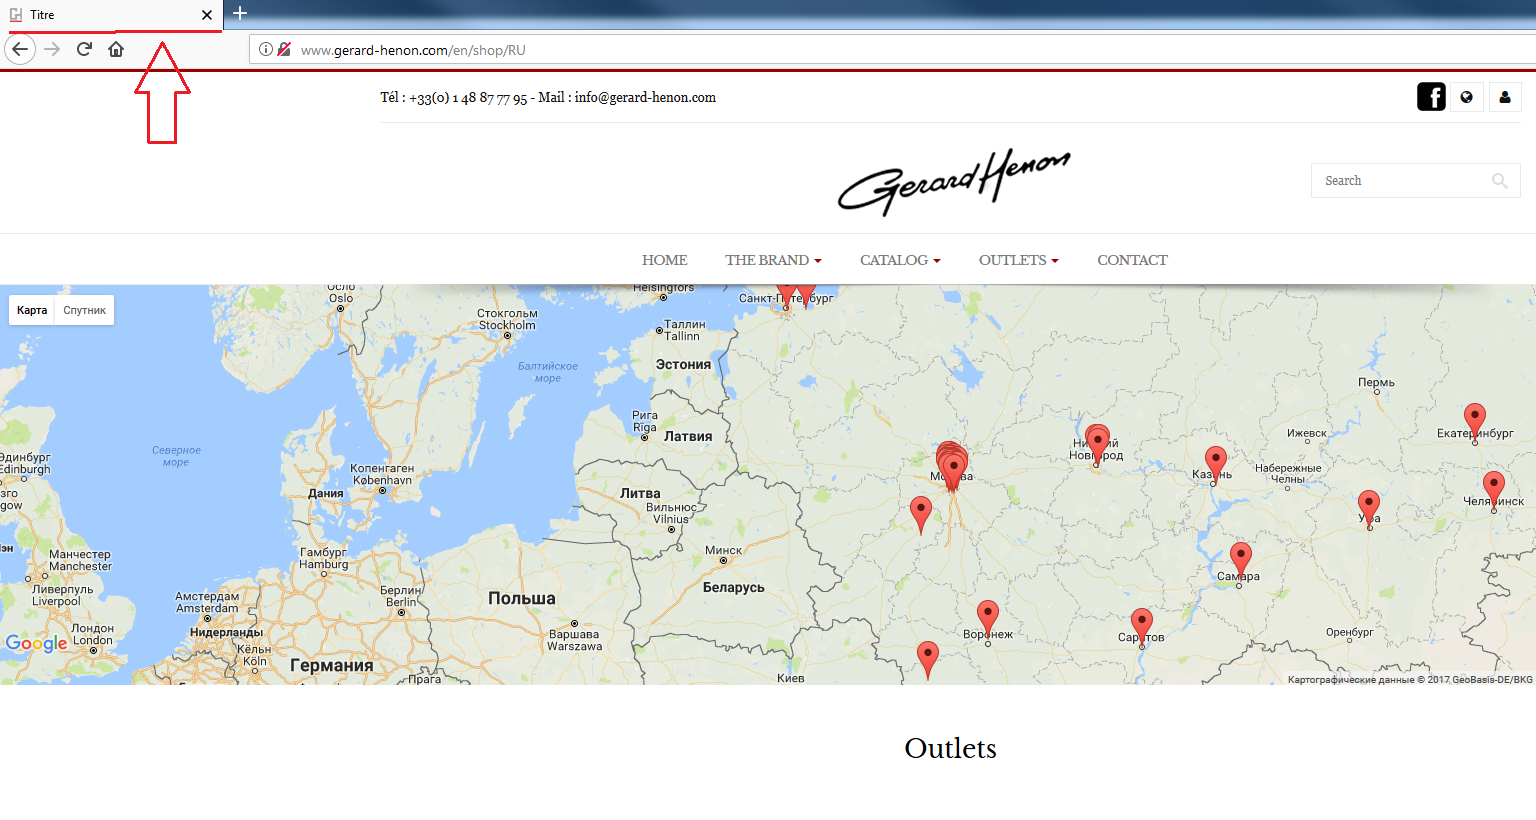Reload the page with the refresh icon
This screenshot has height=820, width=1536.
point(84,49)
